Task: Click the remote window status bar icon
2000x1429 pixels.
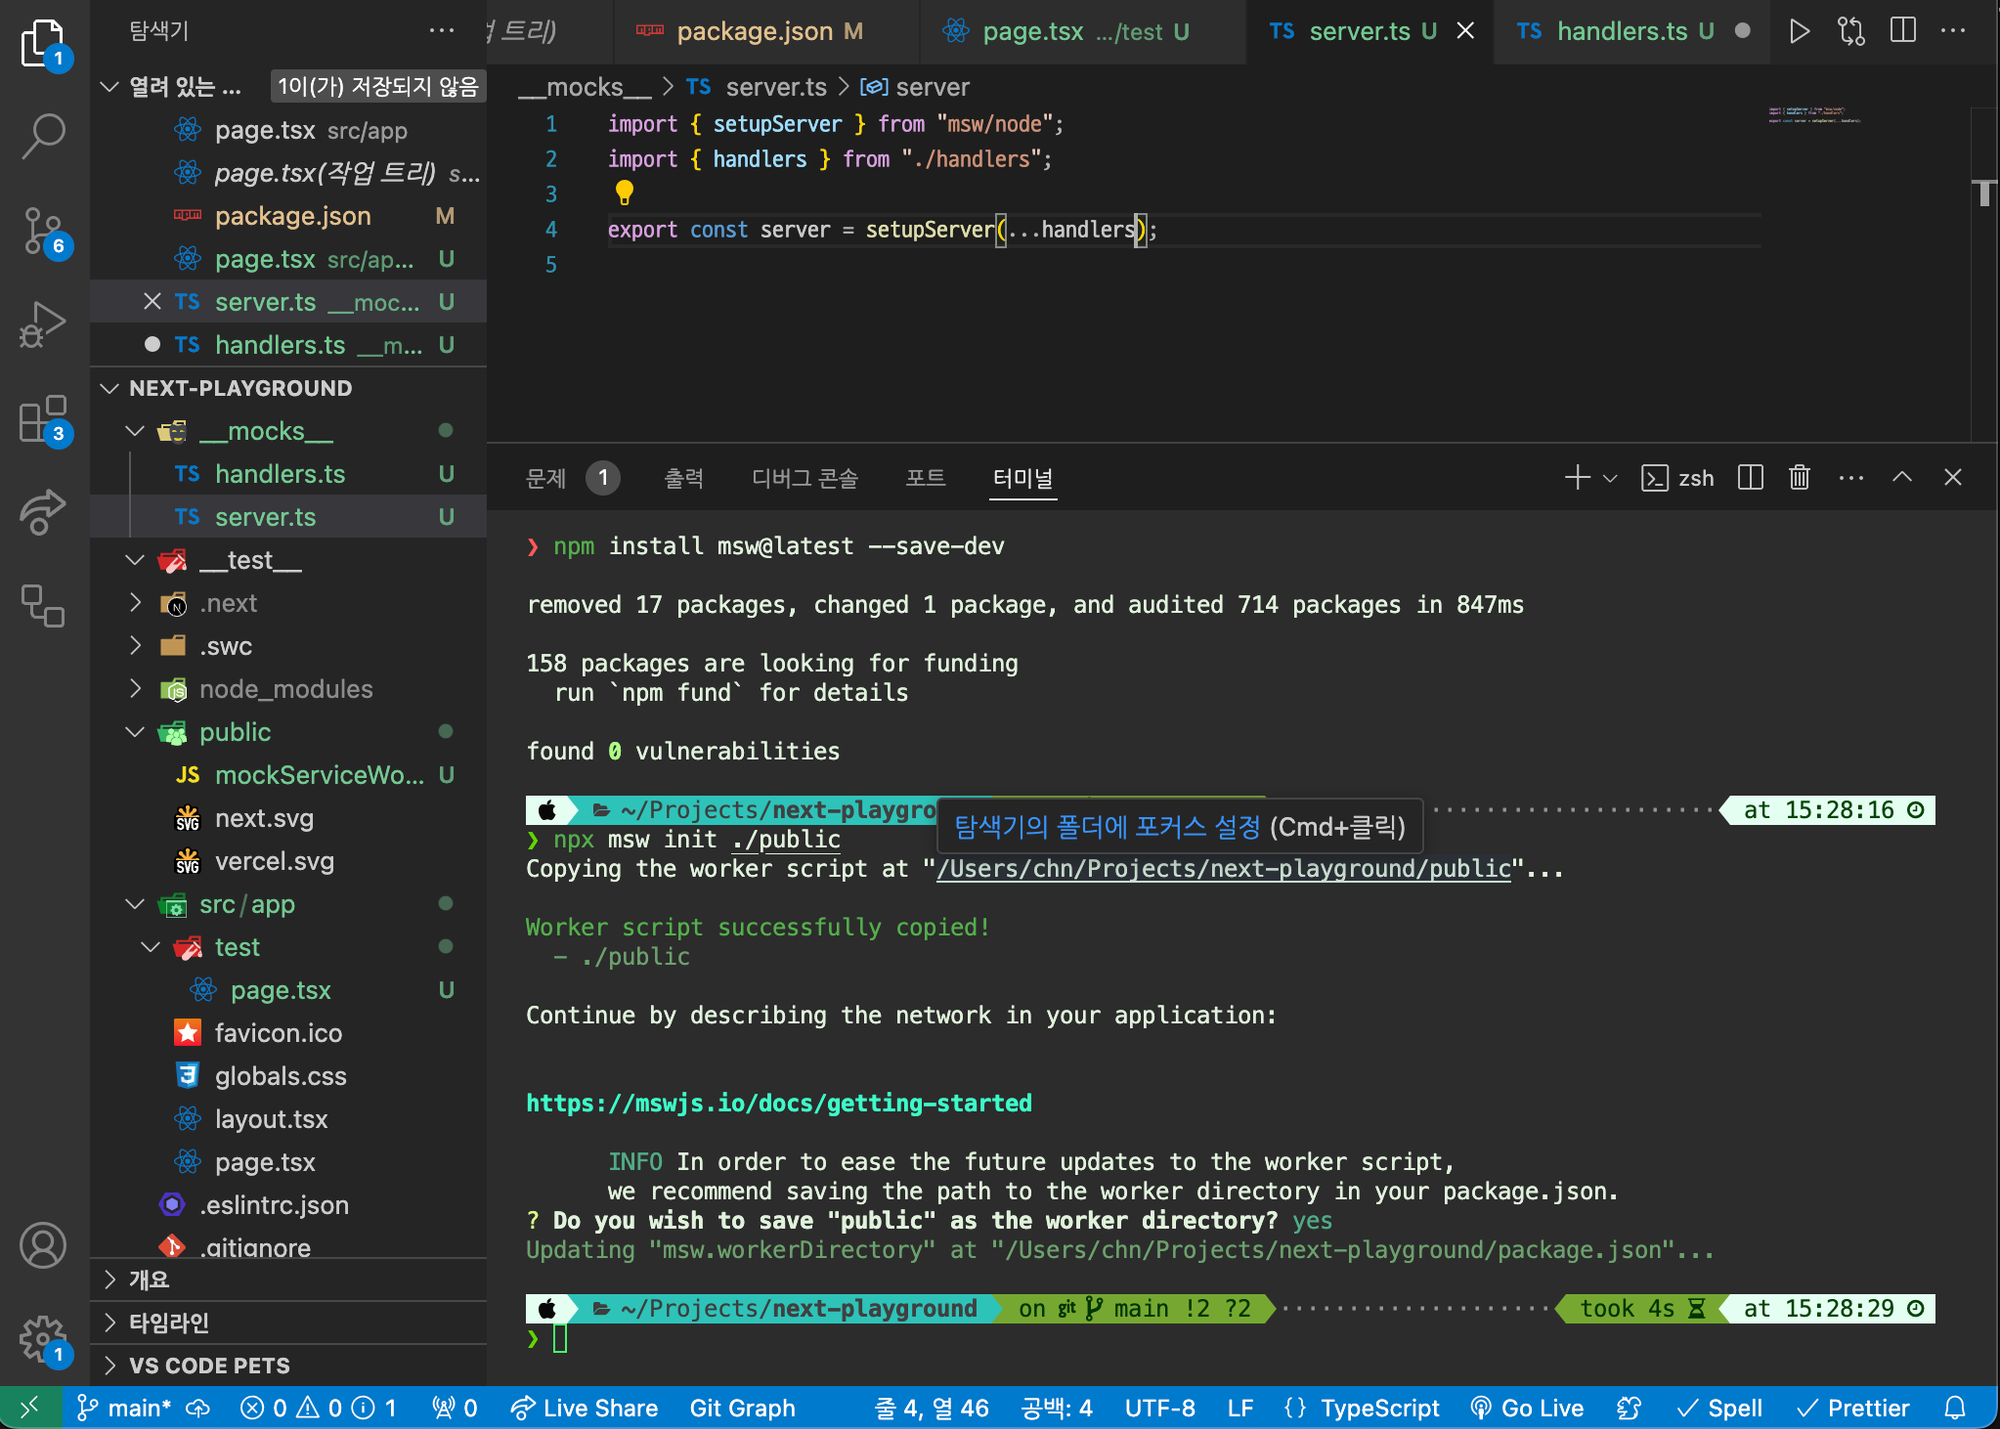Action: pyautogui.click(x=30, y=1408)
